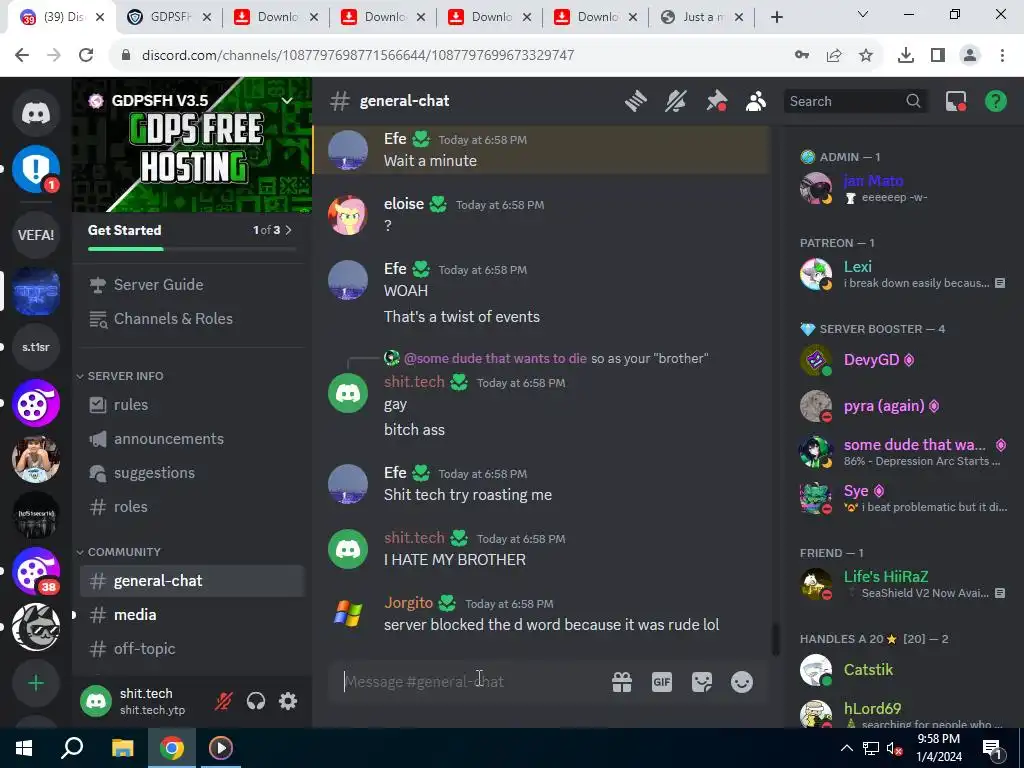Viewport: 1024px width, 768px height.
Task: Open Discord direct messages home icon
Action: (x=36, y=113)
